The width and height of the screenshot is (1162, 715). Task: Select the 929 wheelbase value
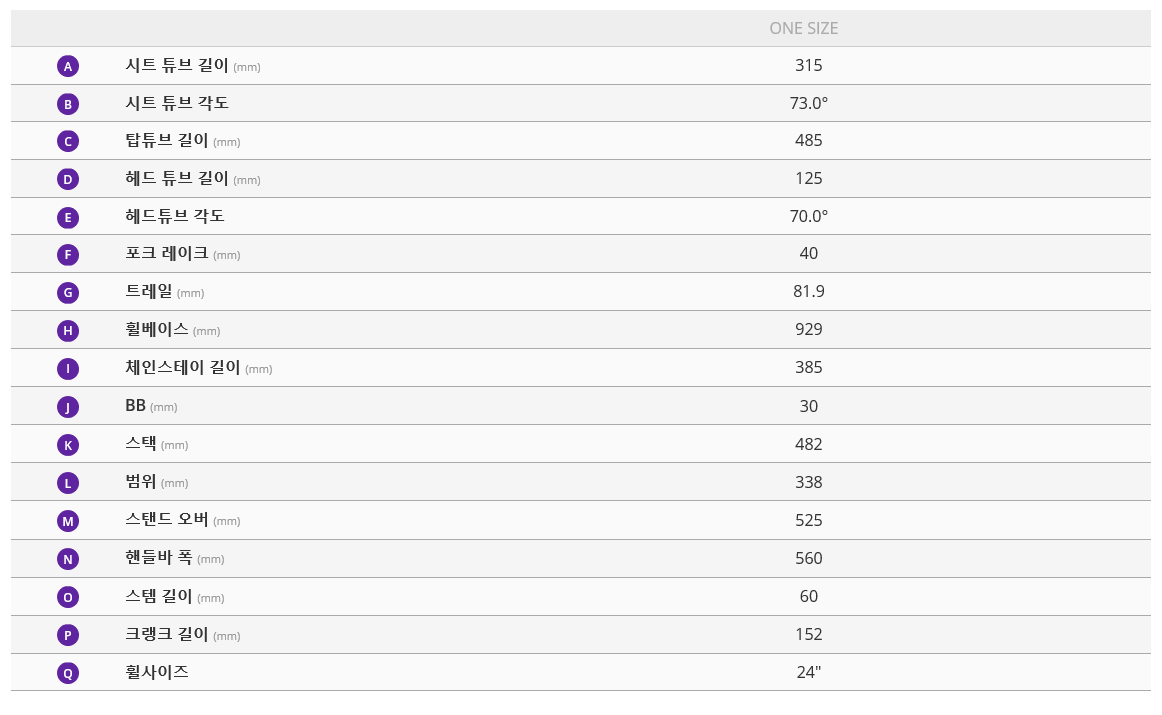[x=808, y=329]
